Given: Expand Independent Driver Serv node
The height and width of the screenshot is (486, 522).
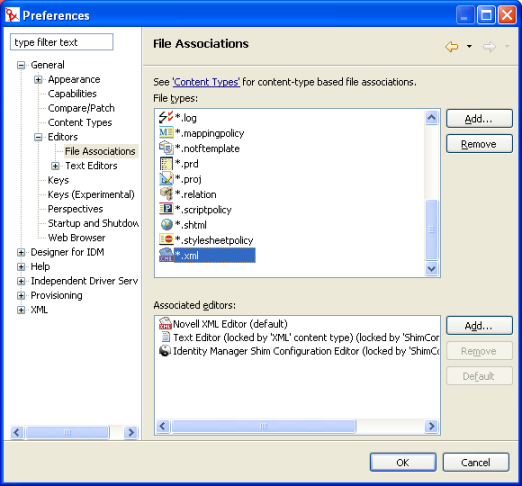Looking at the screenshot, I should [x=21, y=281].
